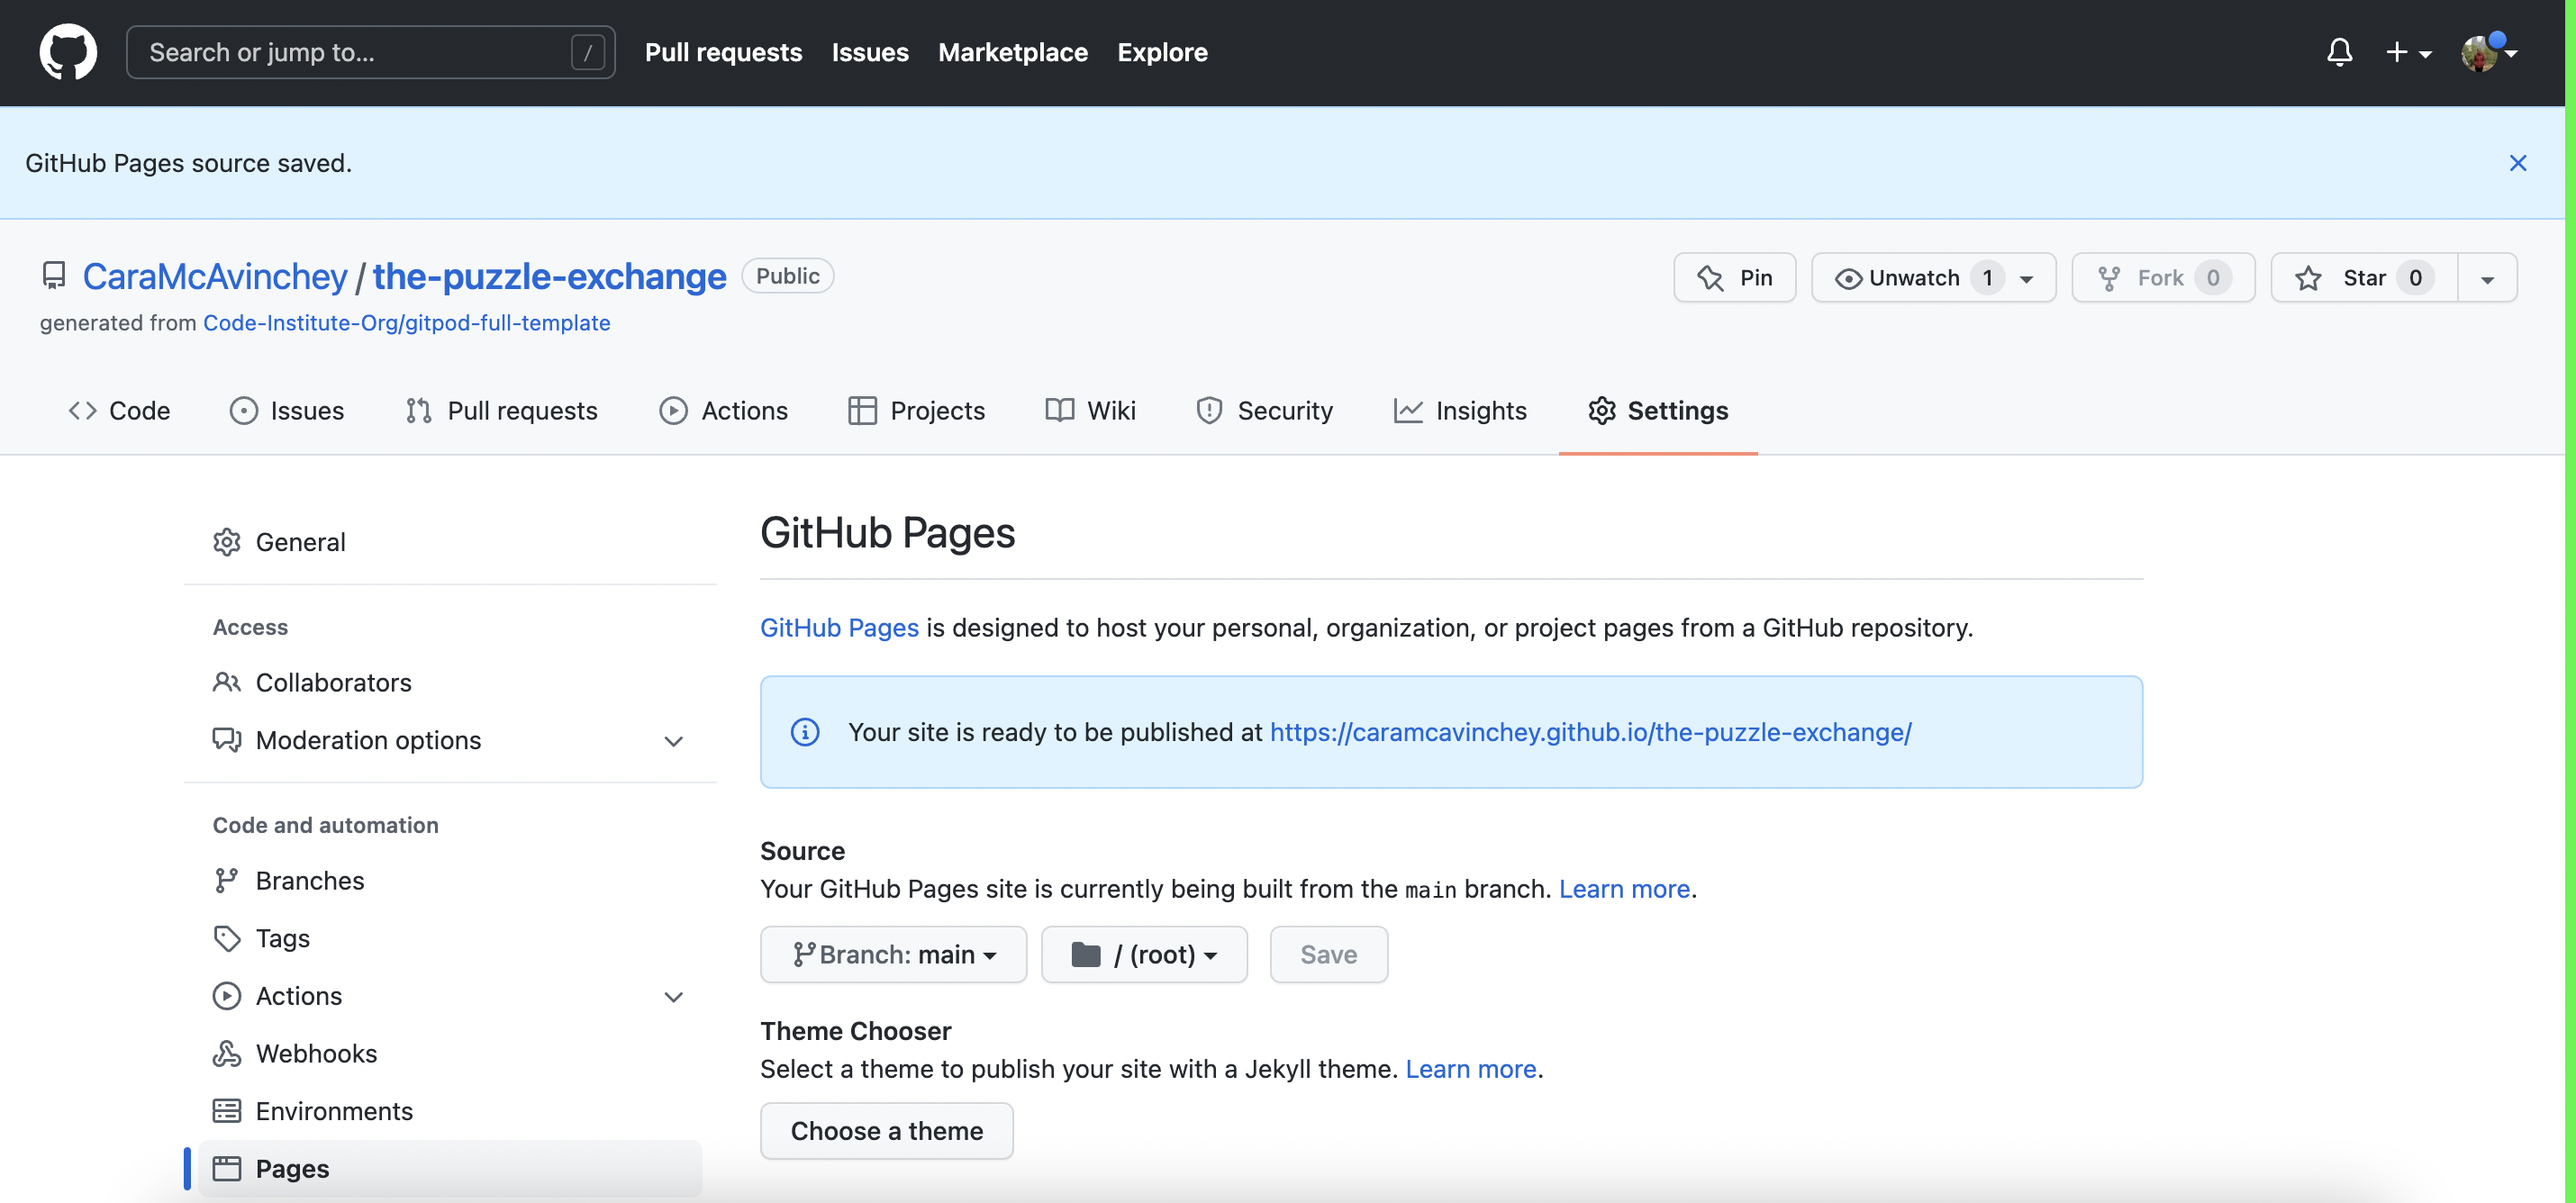This screenshot has height=1203, width=2576.
Task: Open the published site URL link
Action: point(1590,732)
